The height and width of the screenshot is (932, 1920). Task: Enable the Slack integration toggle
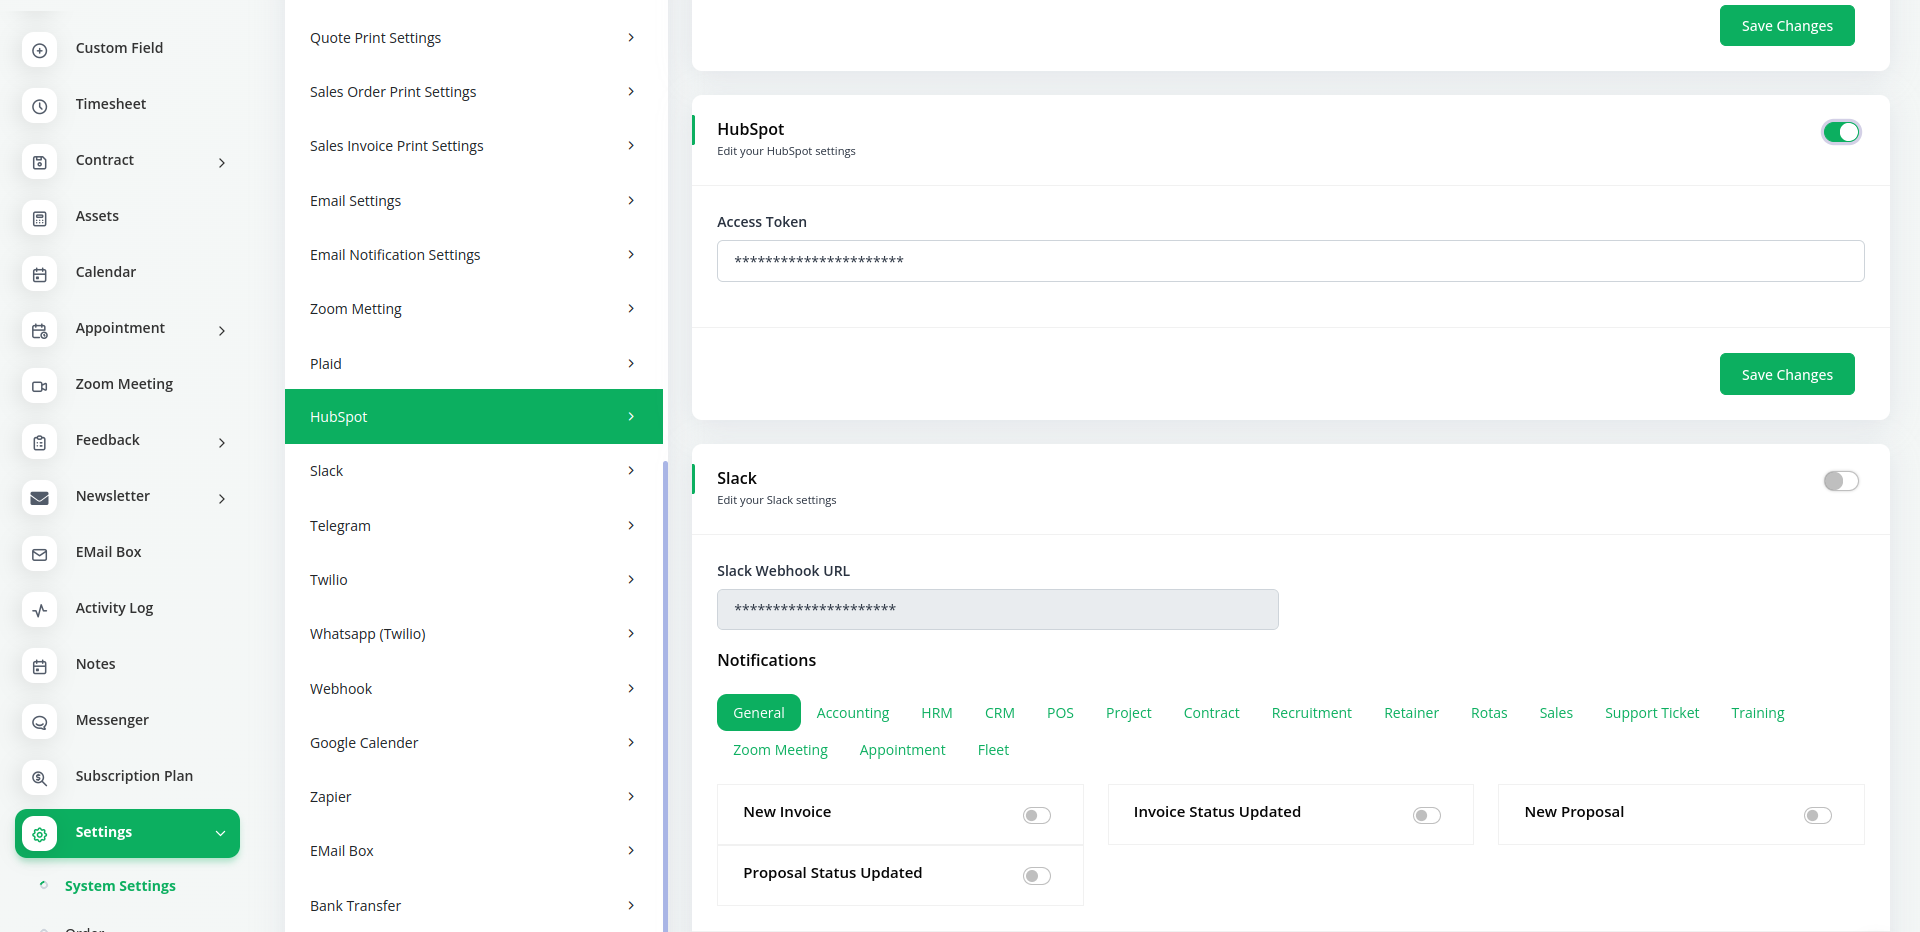click(1840, 481)
